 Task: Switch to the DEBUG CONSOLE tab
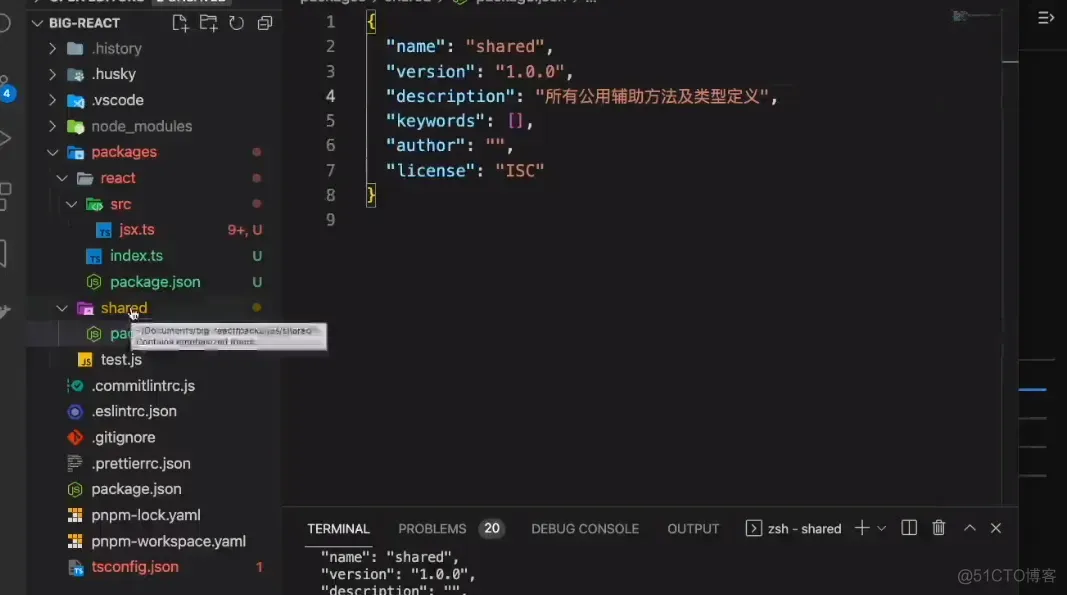tap(585, 529)
